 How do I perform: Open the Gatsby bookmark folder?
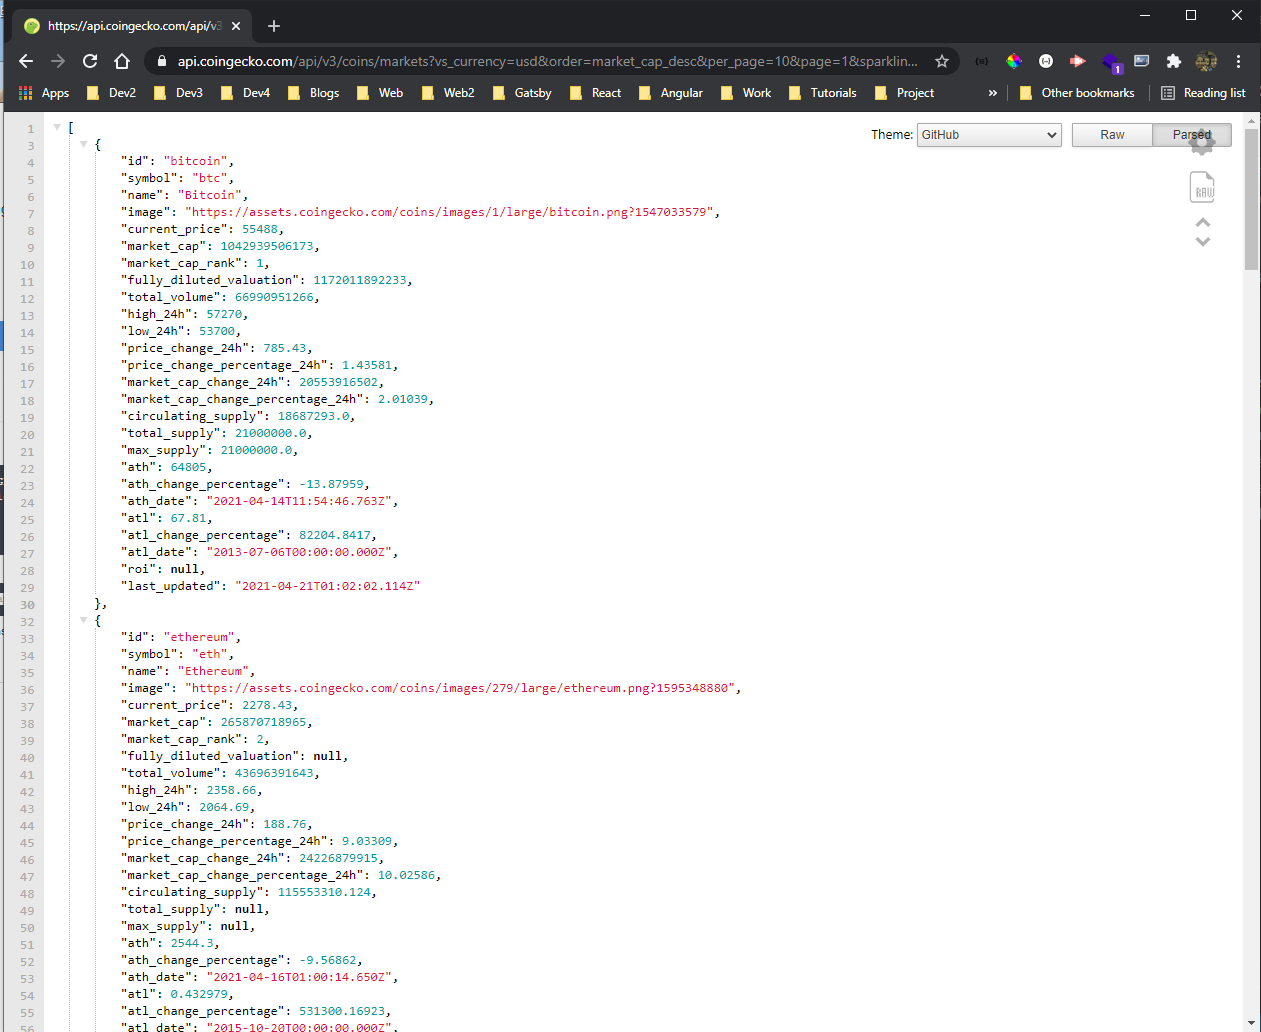[x=521, y=93]
